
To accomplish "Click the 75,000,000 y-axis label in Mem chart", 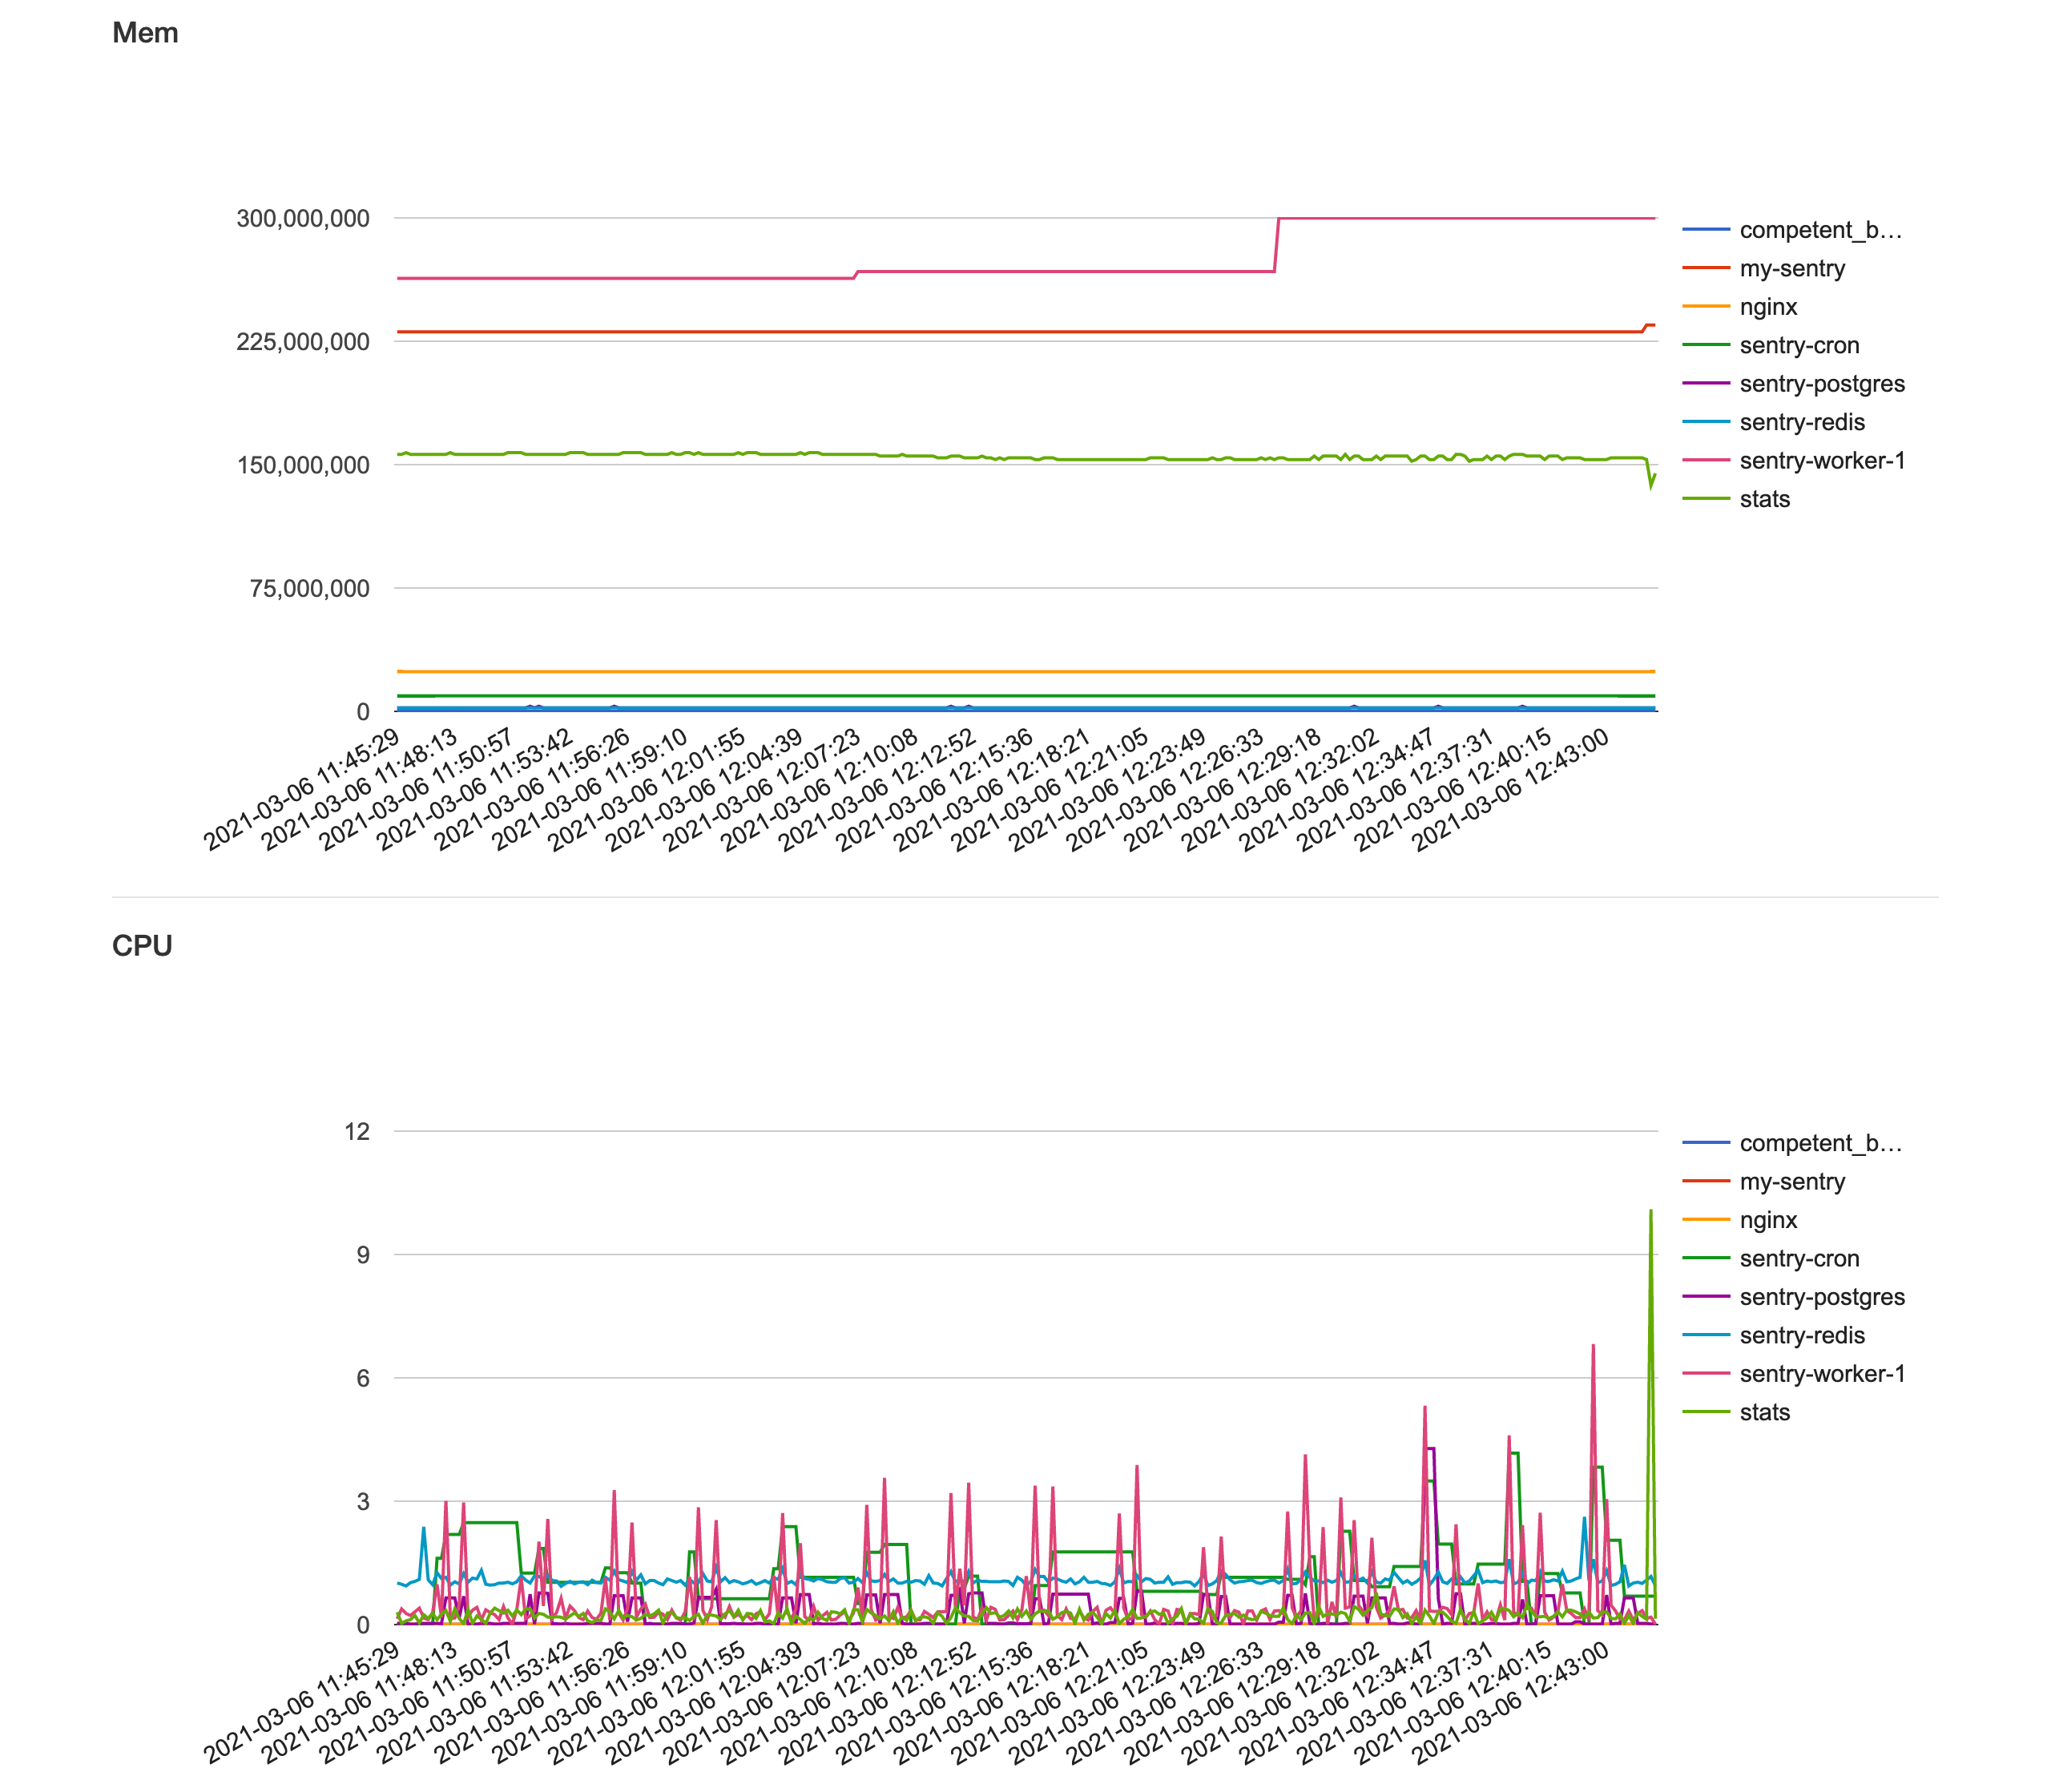I will click(310, 588).
